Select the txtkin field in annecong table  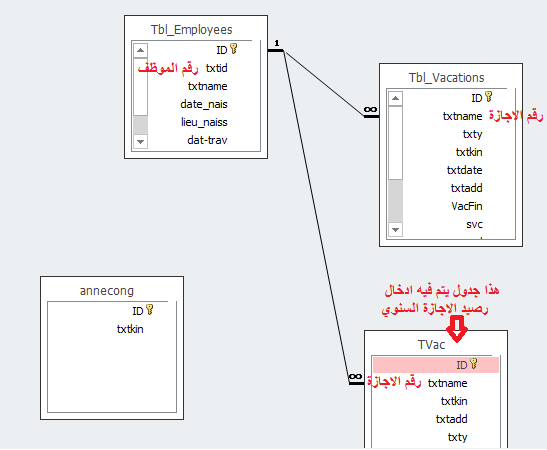[130, 329]
